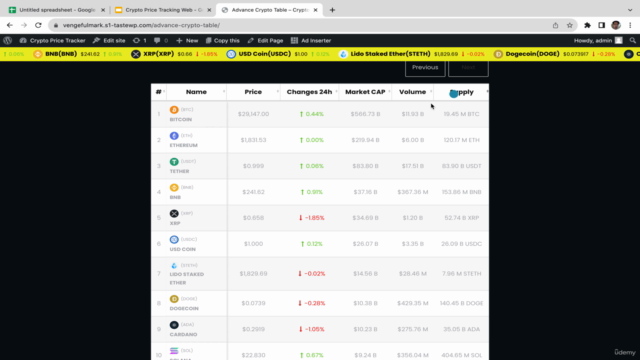This screenshot has width=640, height=360.
Task: Click the Bitcoin coin logo
Action: [174, 110]
